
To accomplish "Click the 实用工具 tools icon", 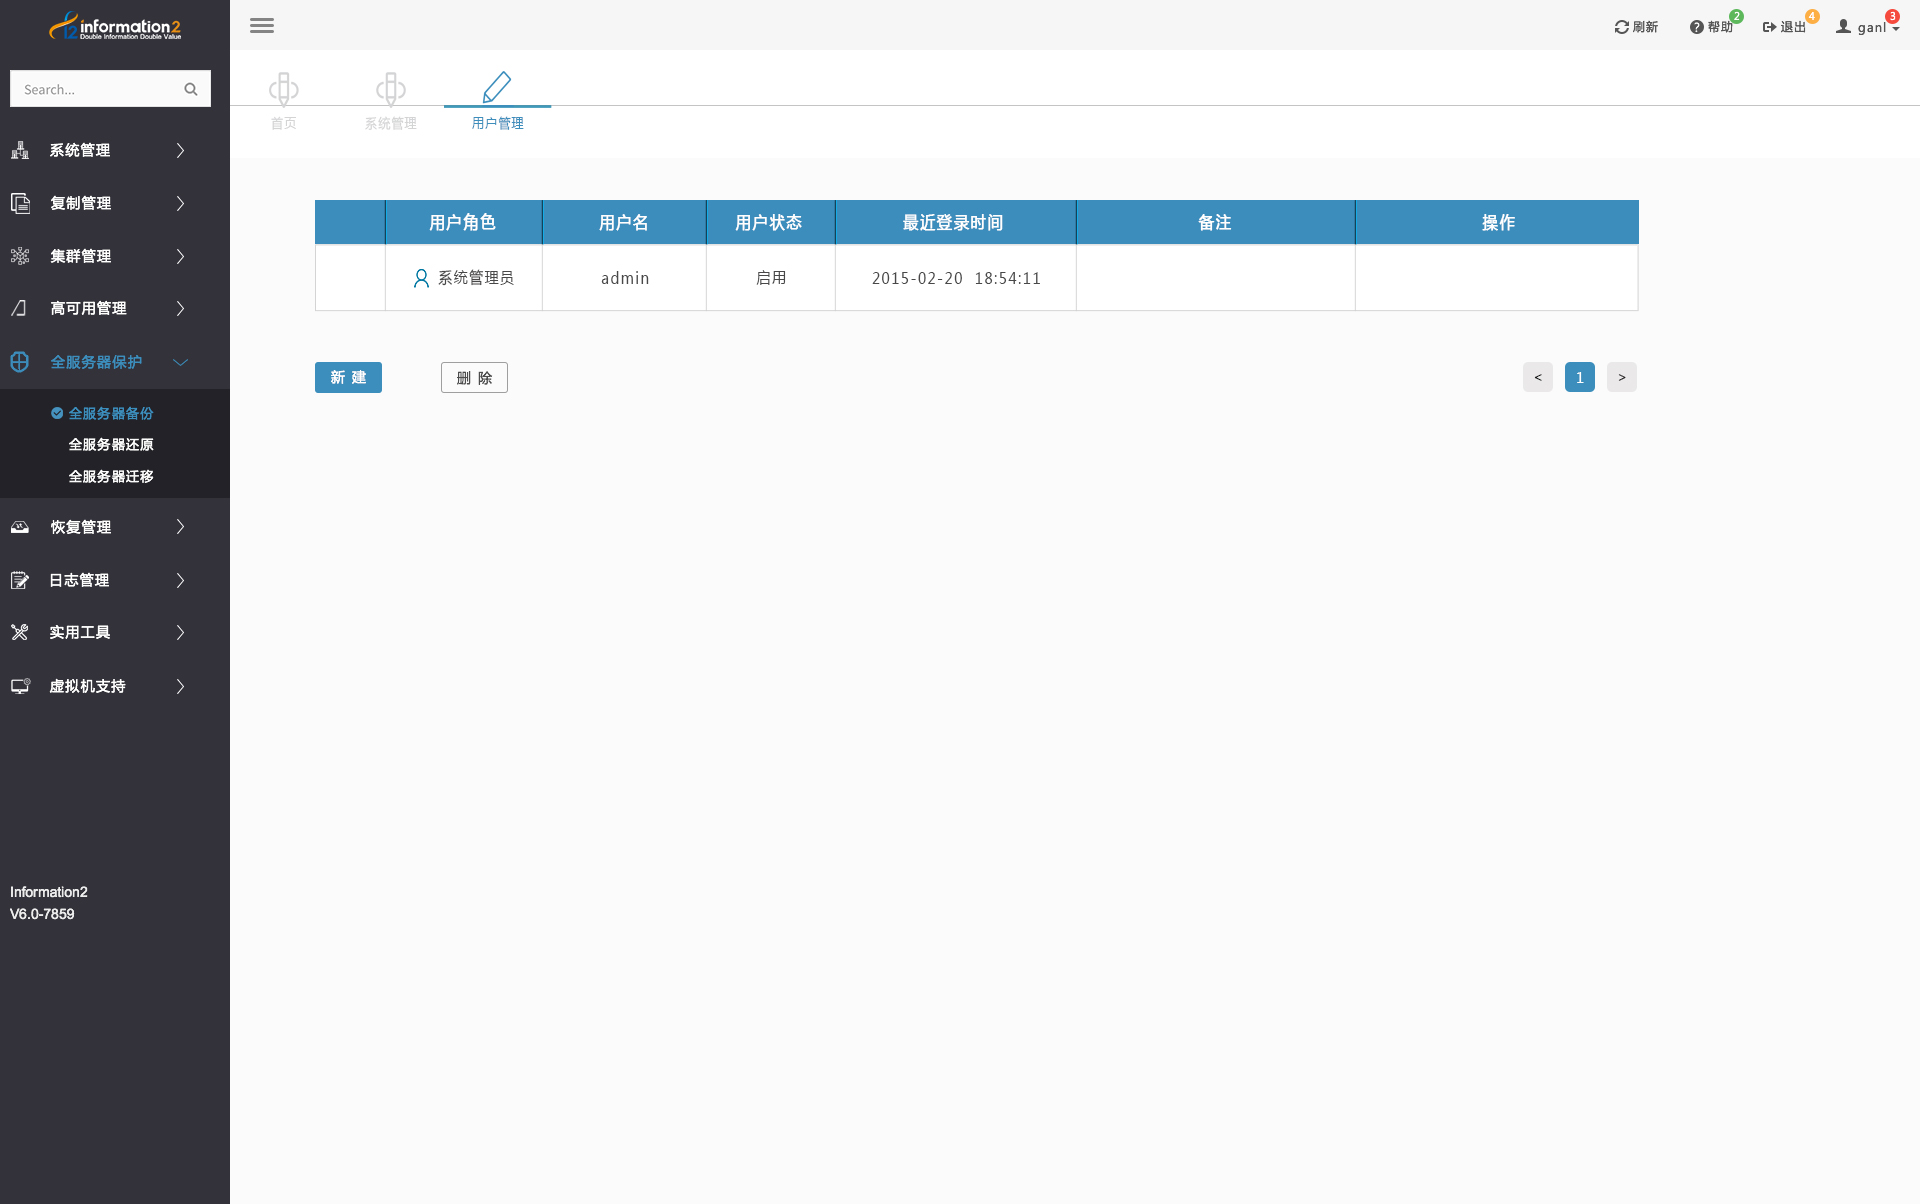I will coord(20,632).
